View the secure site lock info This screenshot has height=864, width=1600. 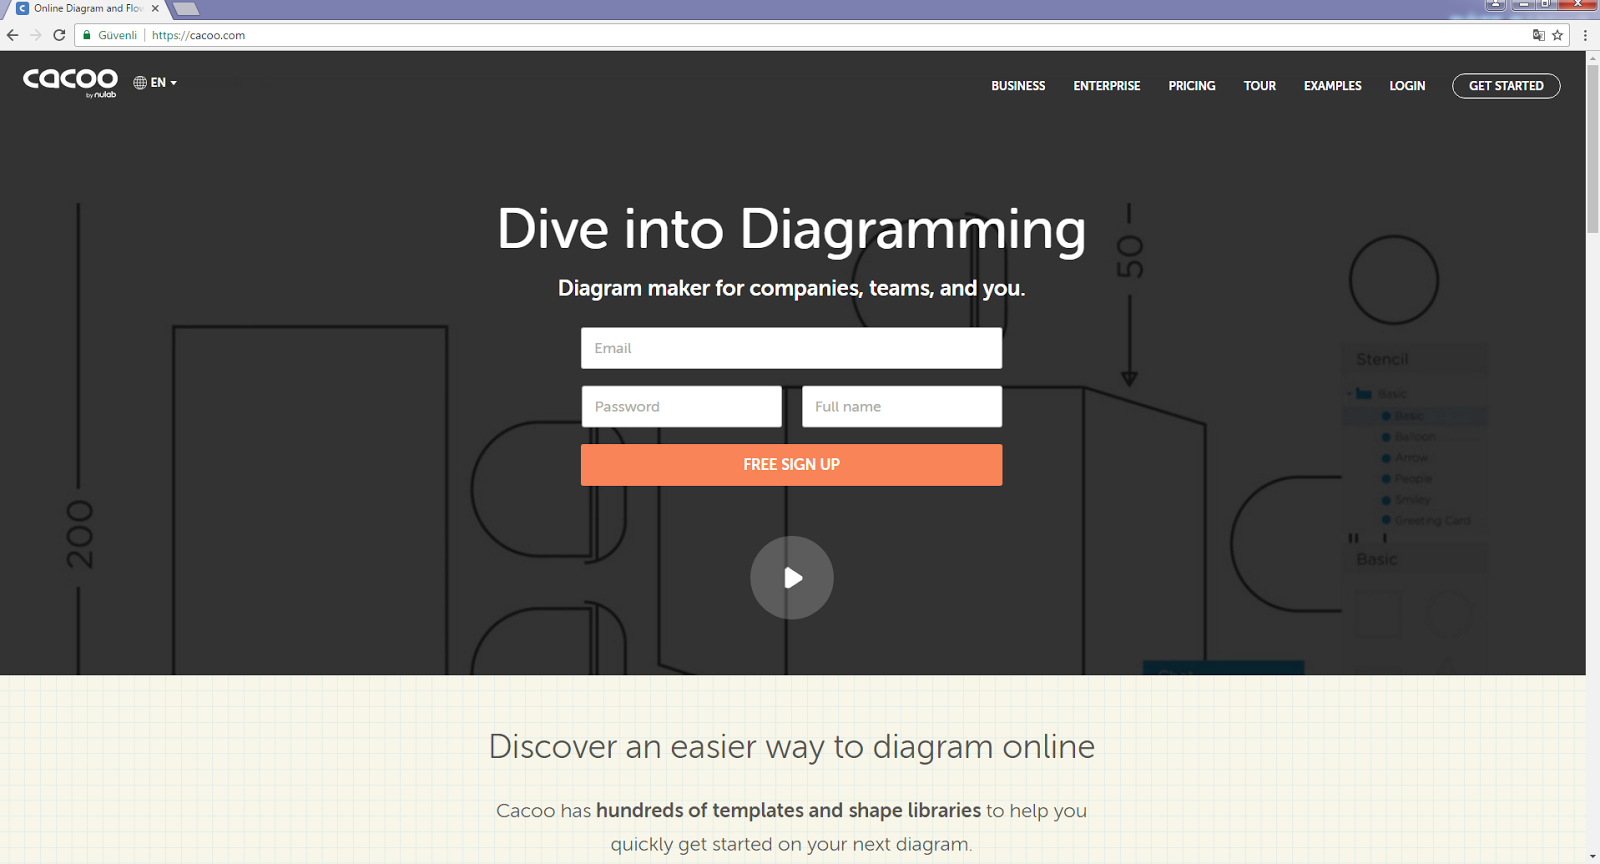coord(87,35)
